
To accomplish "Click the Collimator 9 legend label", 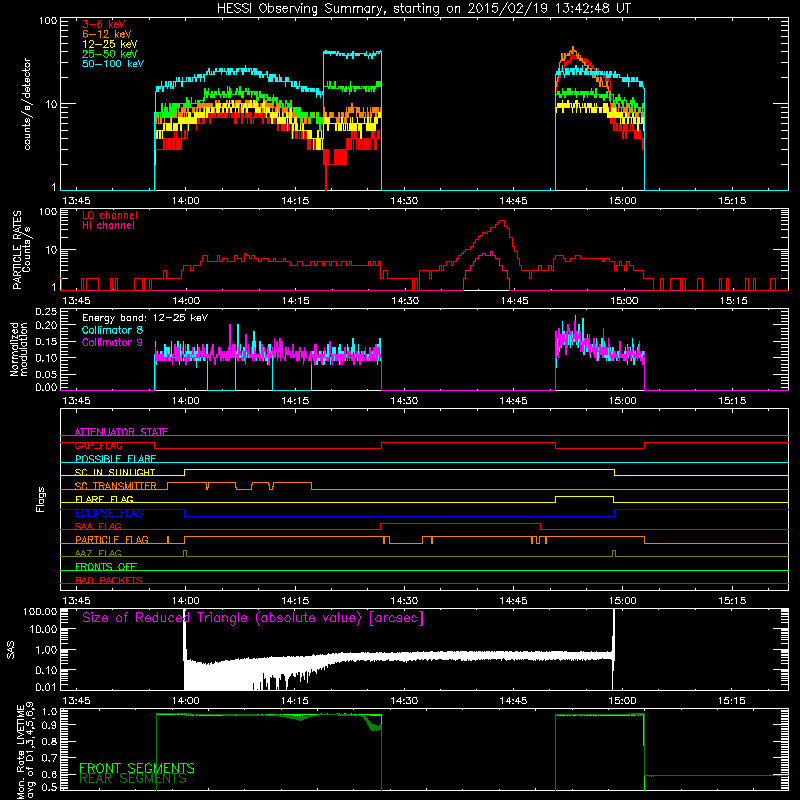I will (112, 342).
